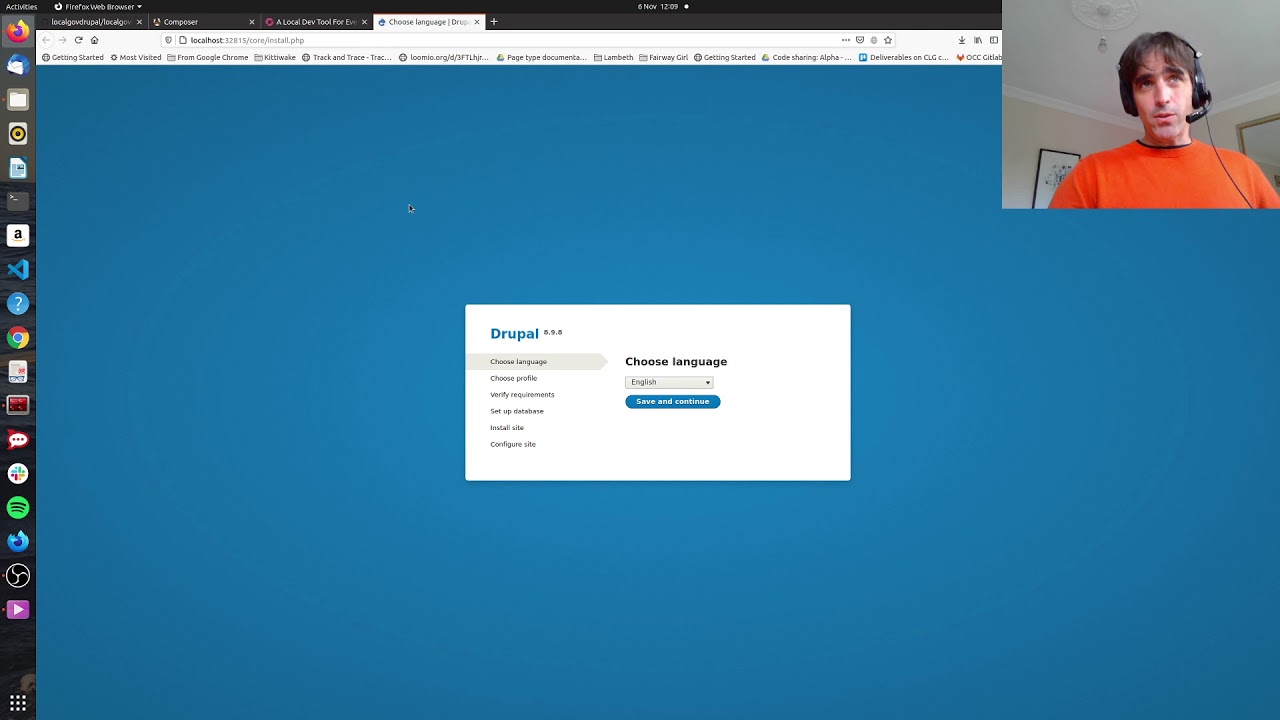Open the Amazon dock icon

(17, 235)
